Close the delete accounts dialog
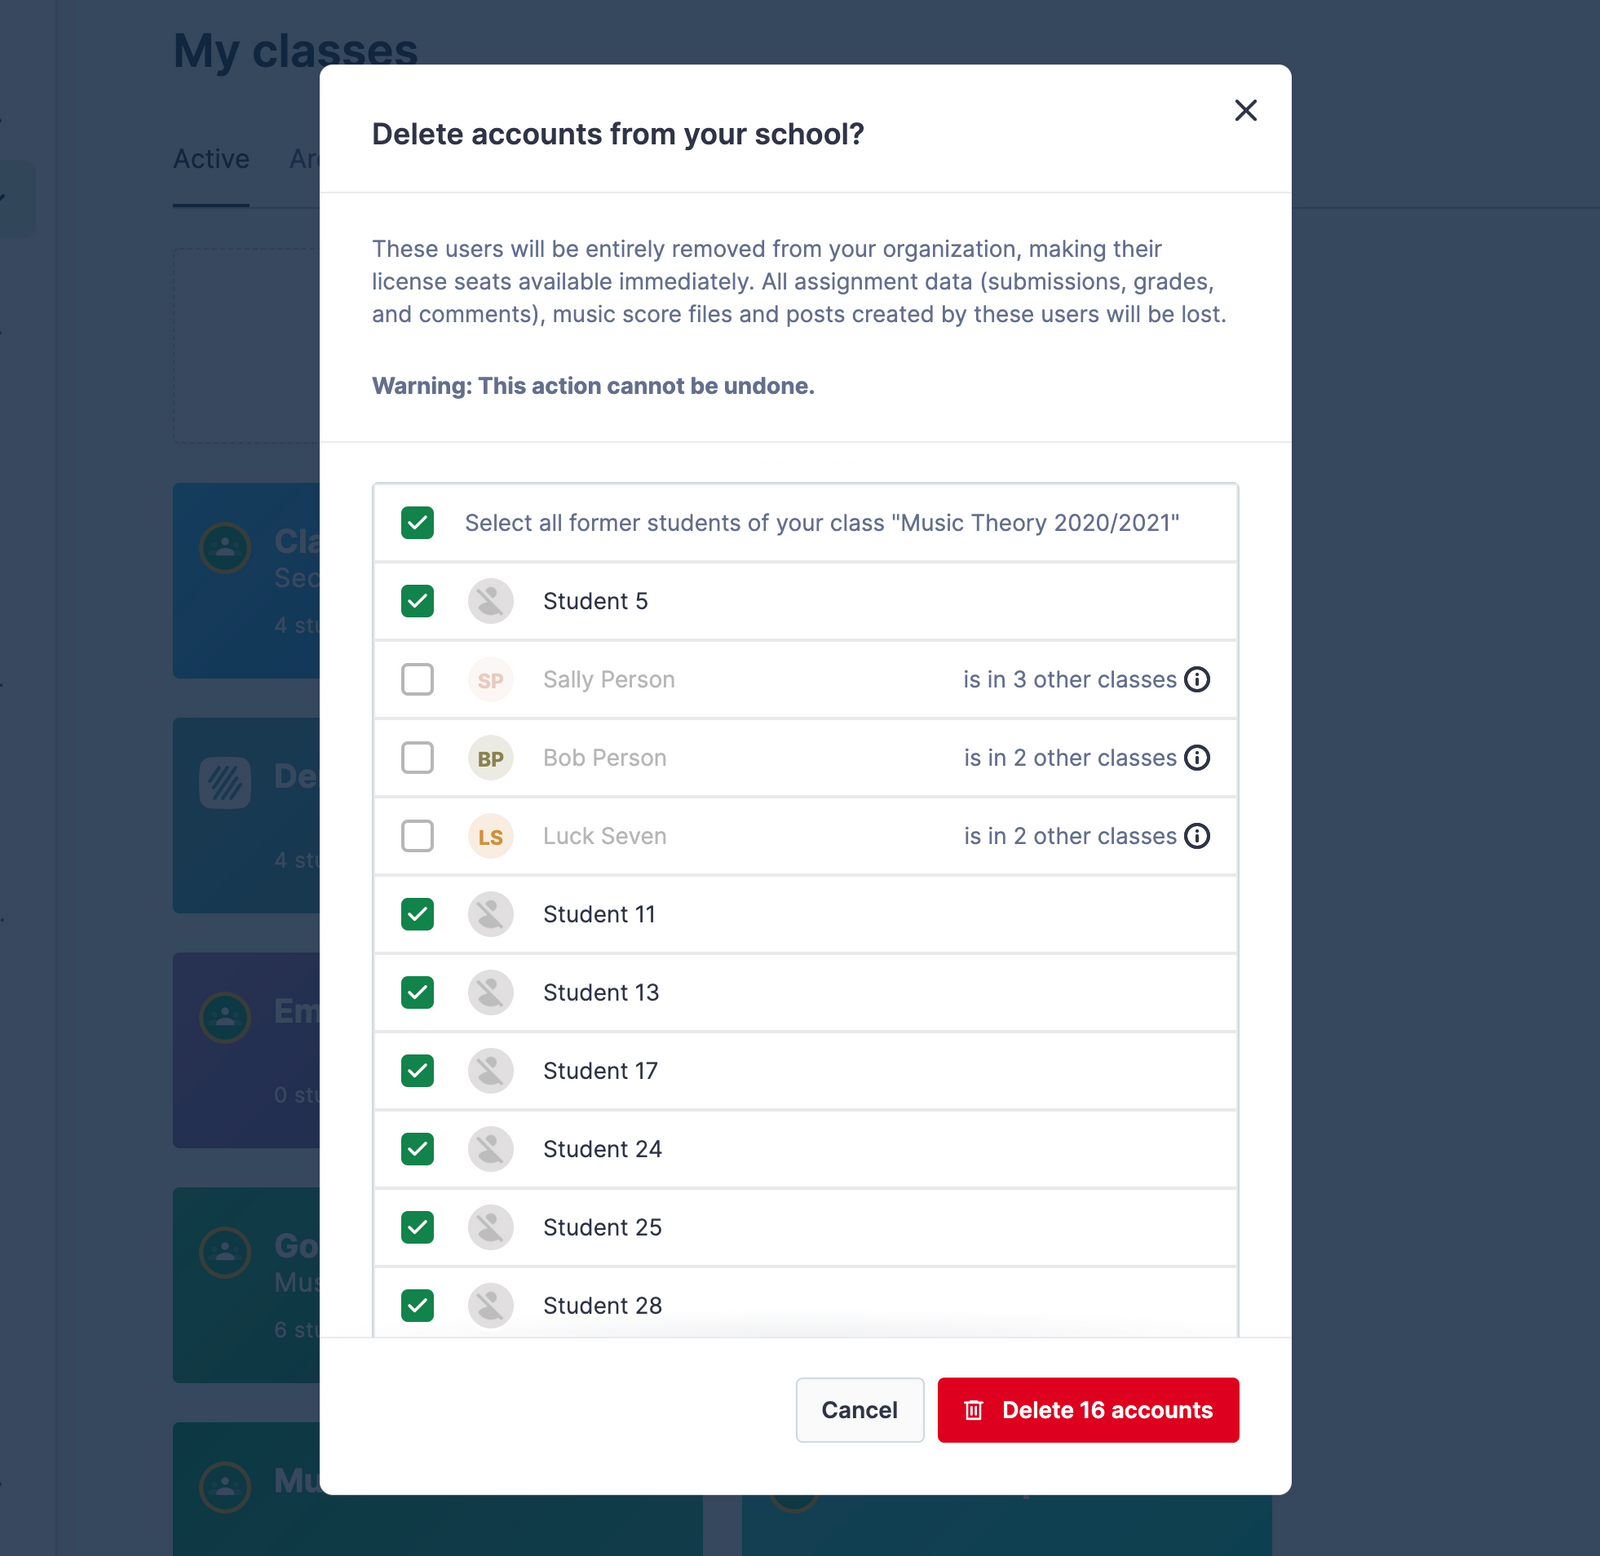The width and height of the screenshot is (1600, 1556). click(x=1246, y=111)
